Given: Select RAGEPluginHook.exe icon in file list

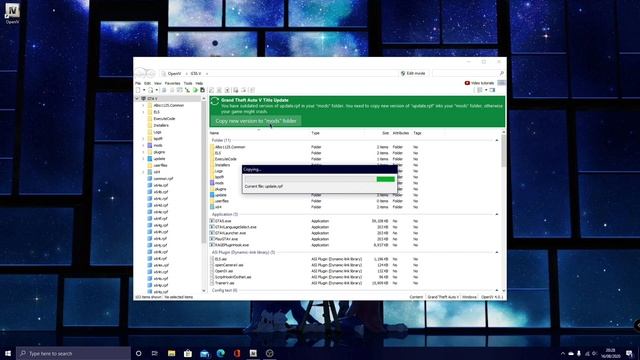Looking at the screenshot, I should pyautogui.click(x=212, y=245).
